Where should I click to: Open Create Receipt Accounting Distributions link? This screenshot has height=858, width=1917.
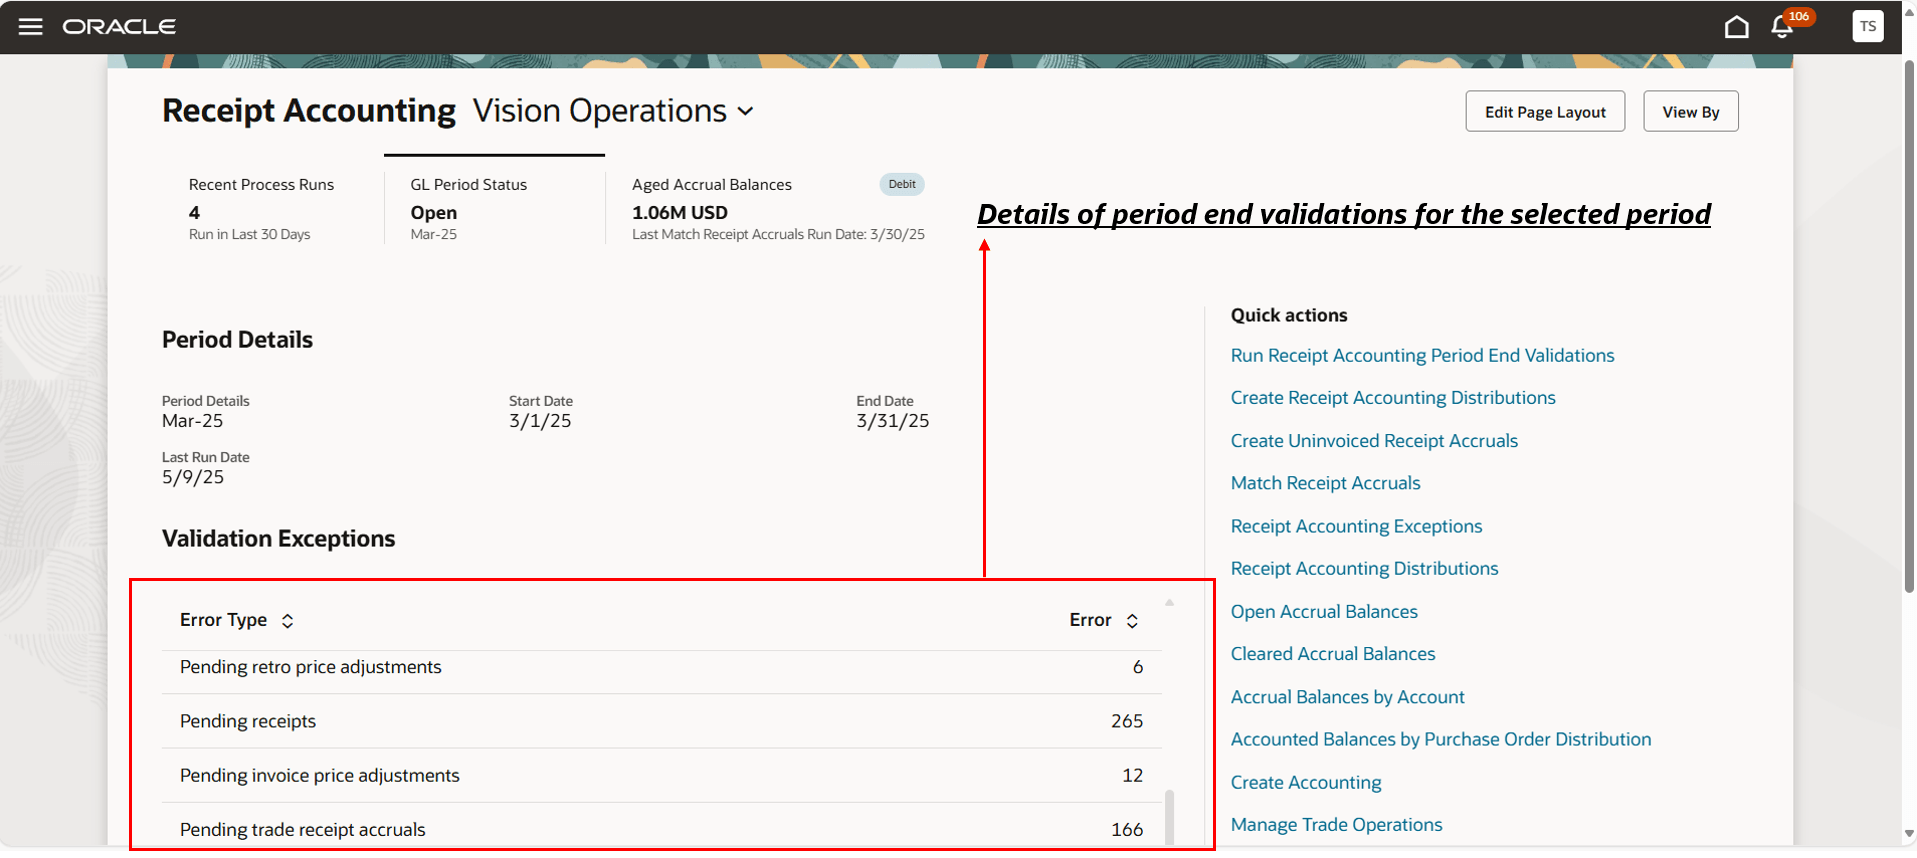[x=1393, y=398]
